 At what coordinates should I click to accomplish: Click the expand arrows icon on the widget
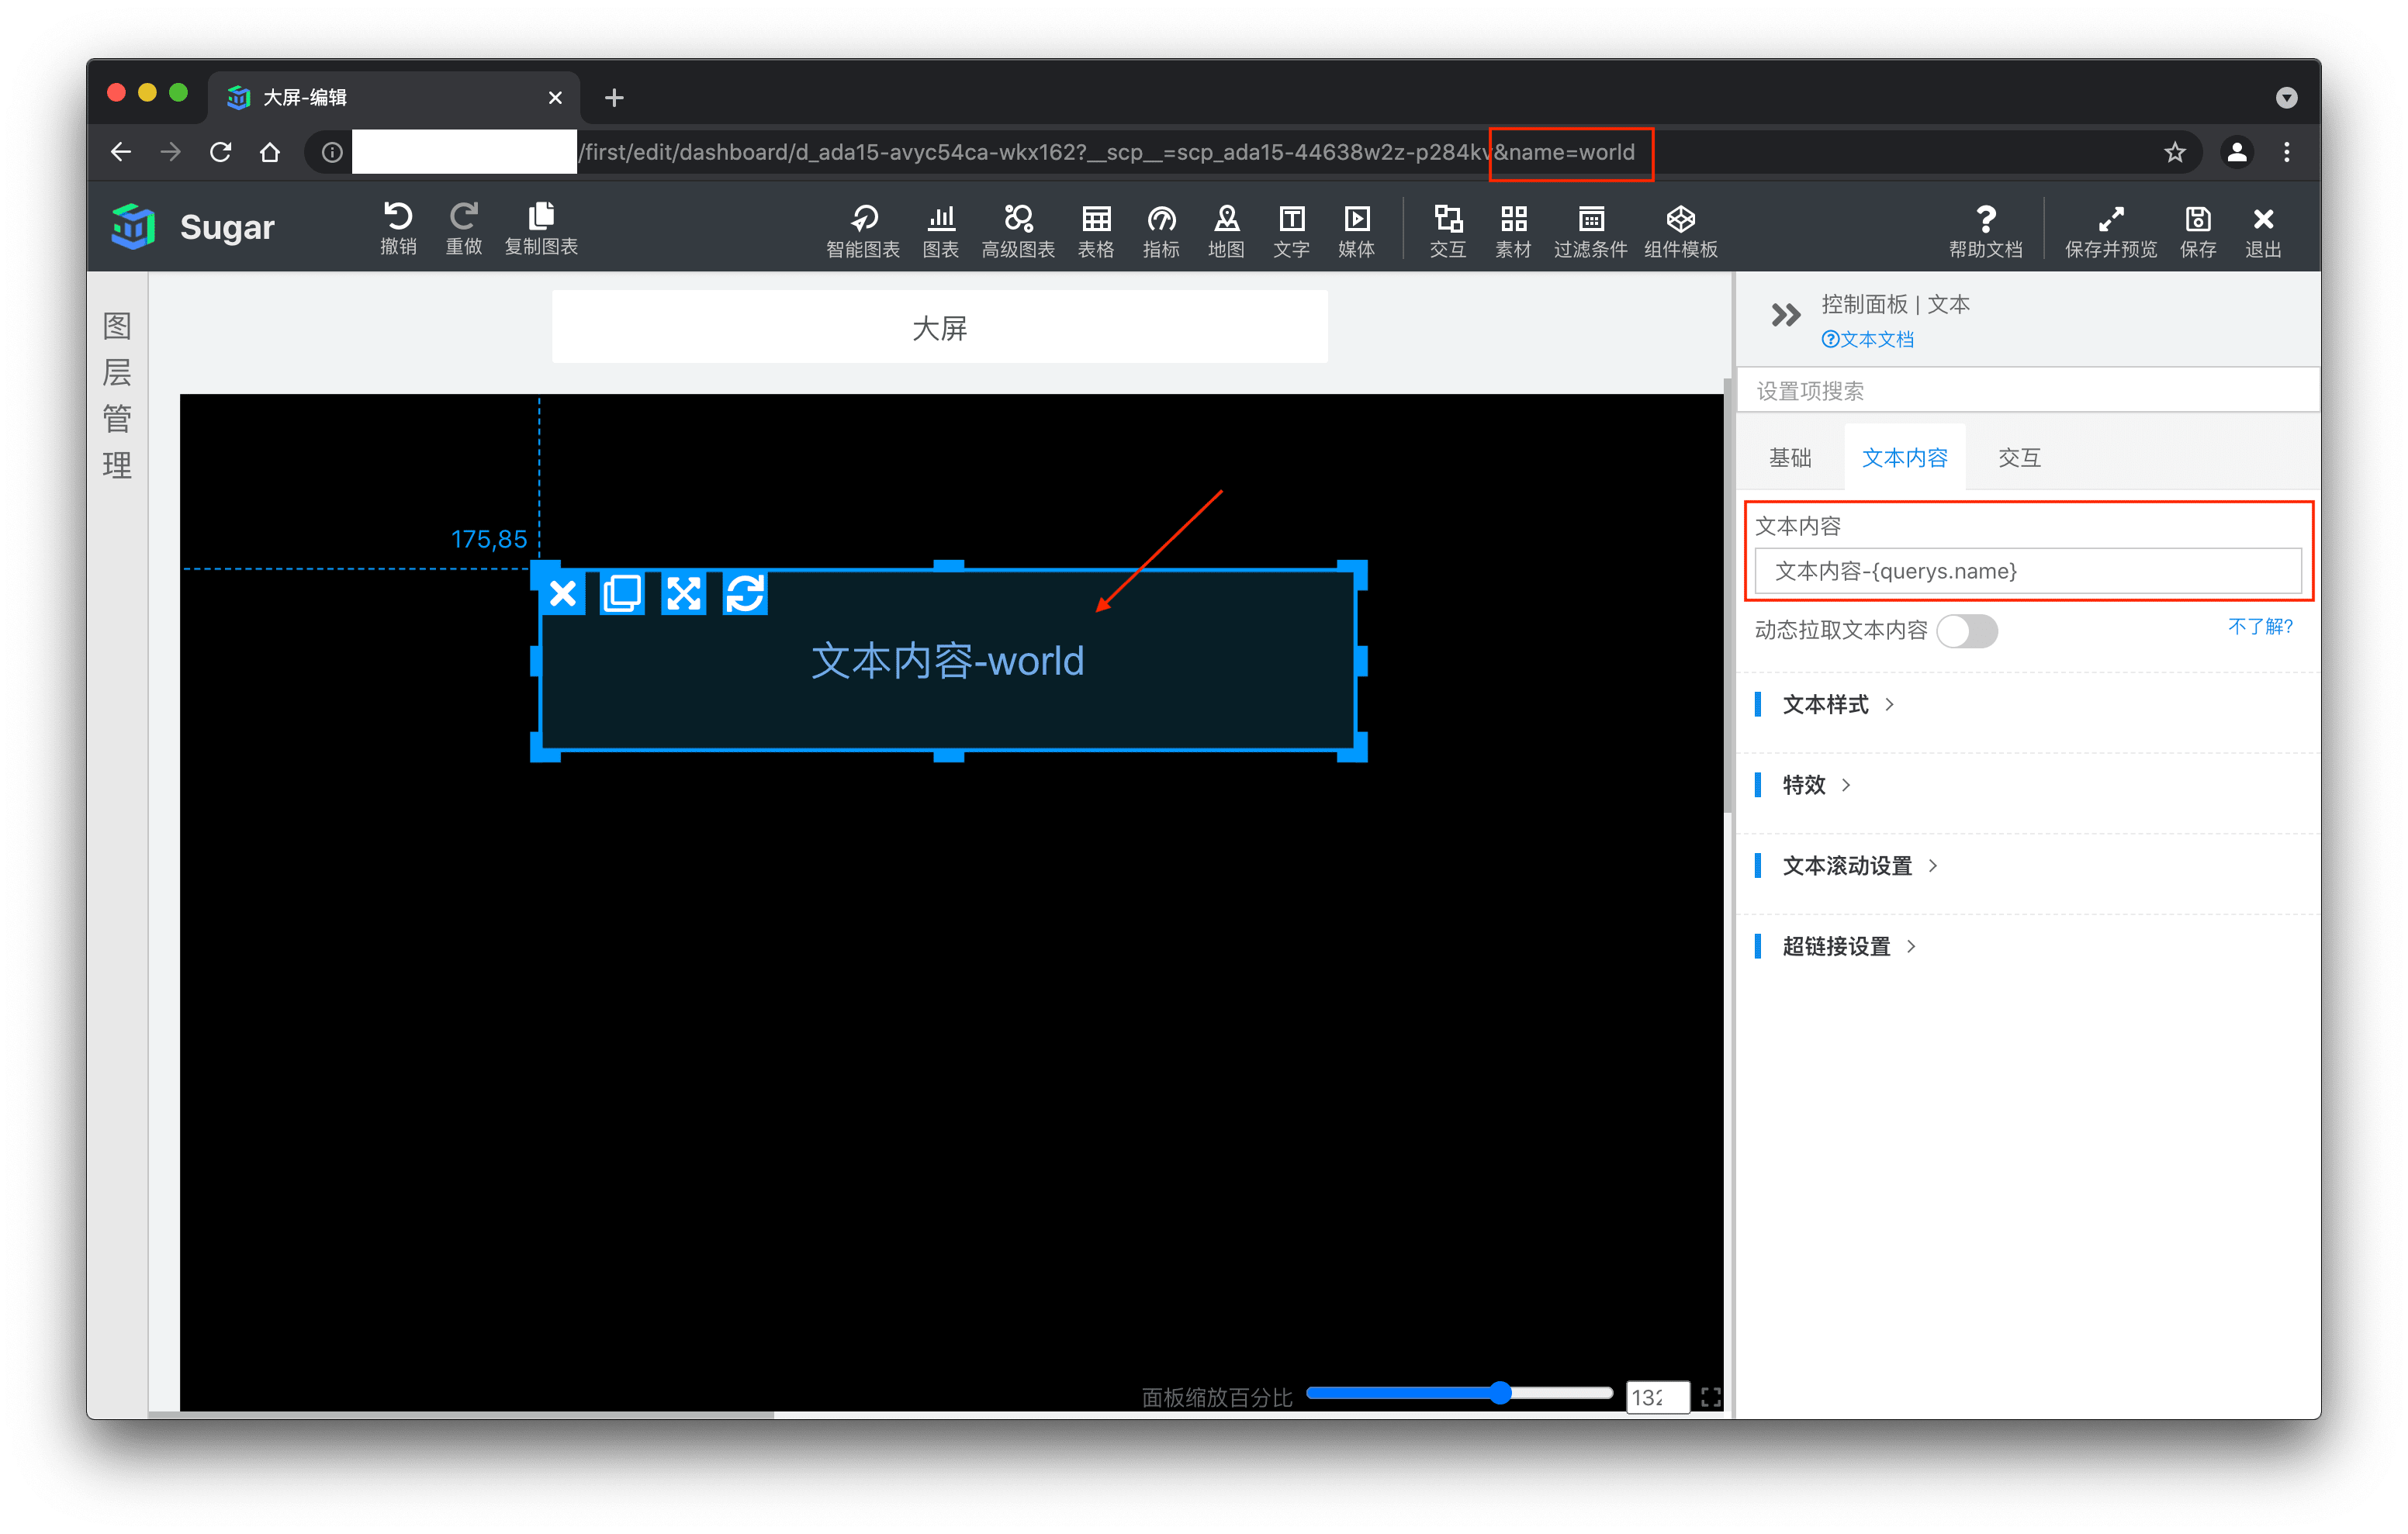(x=684, y=594)
